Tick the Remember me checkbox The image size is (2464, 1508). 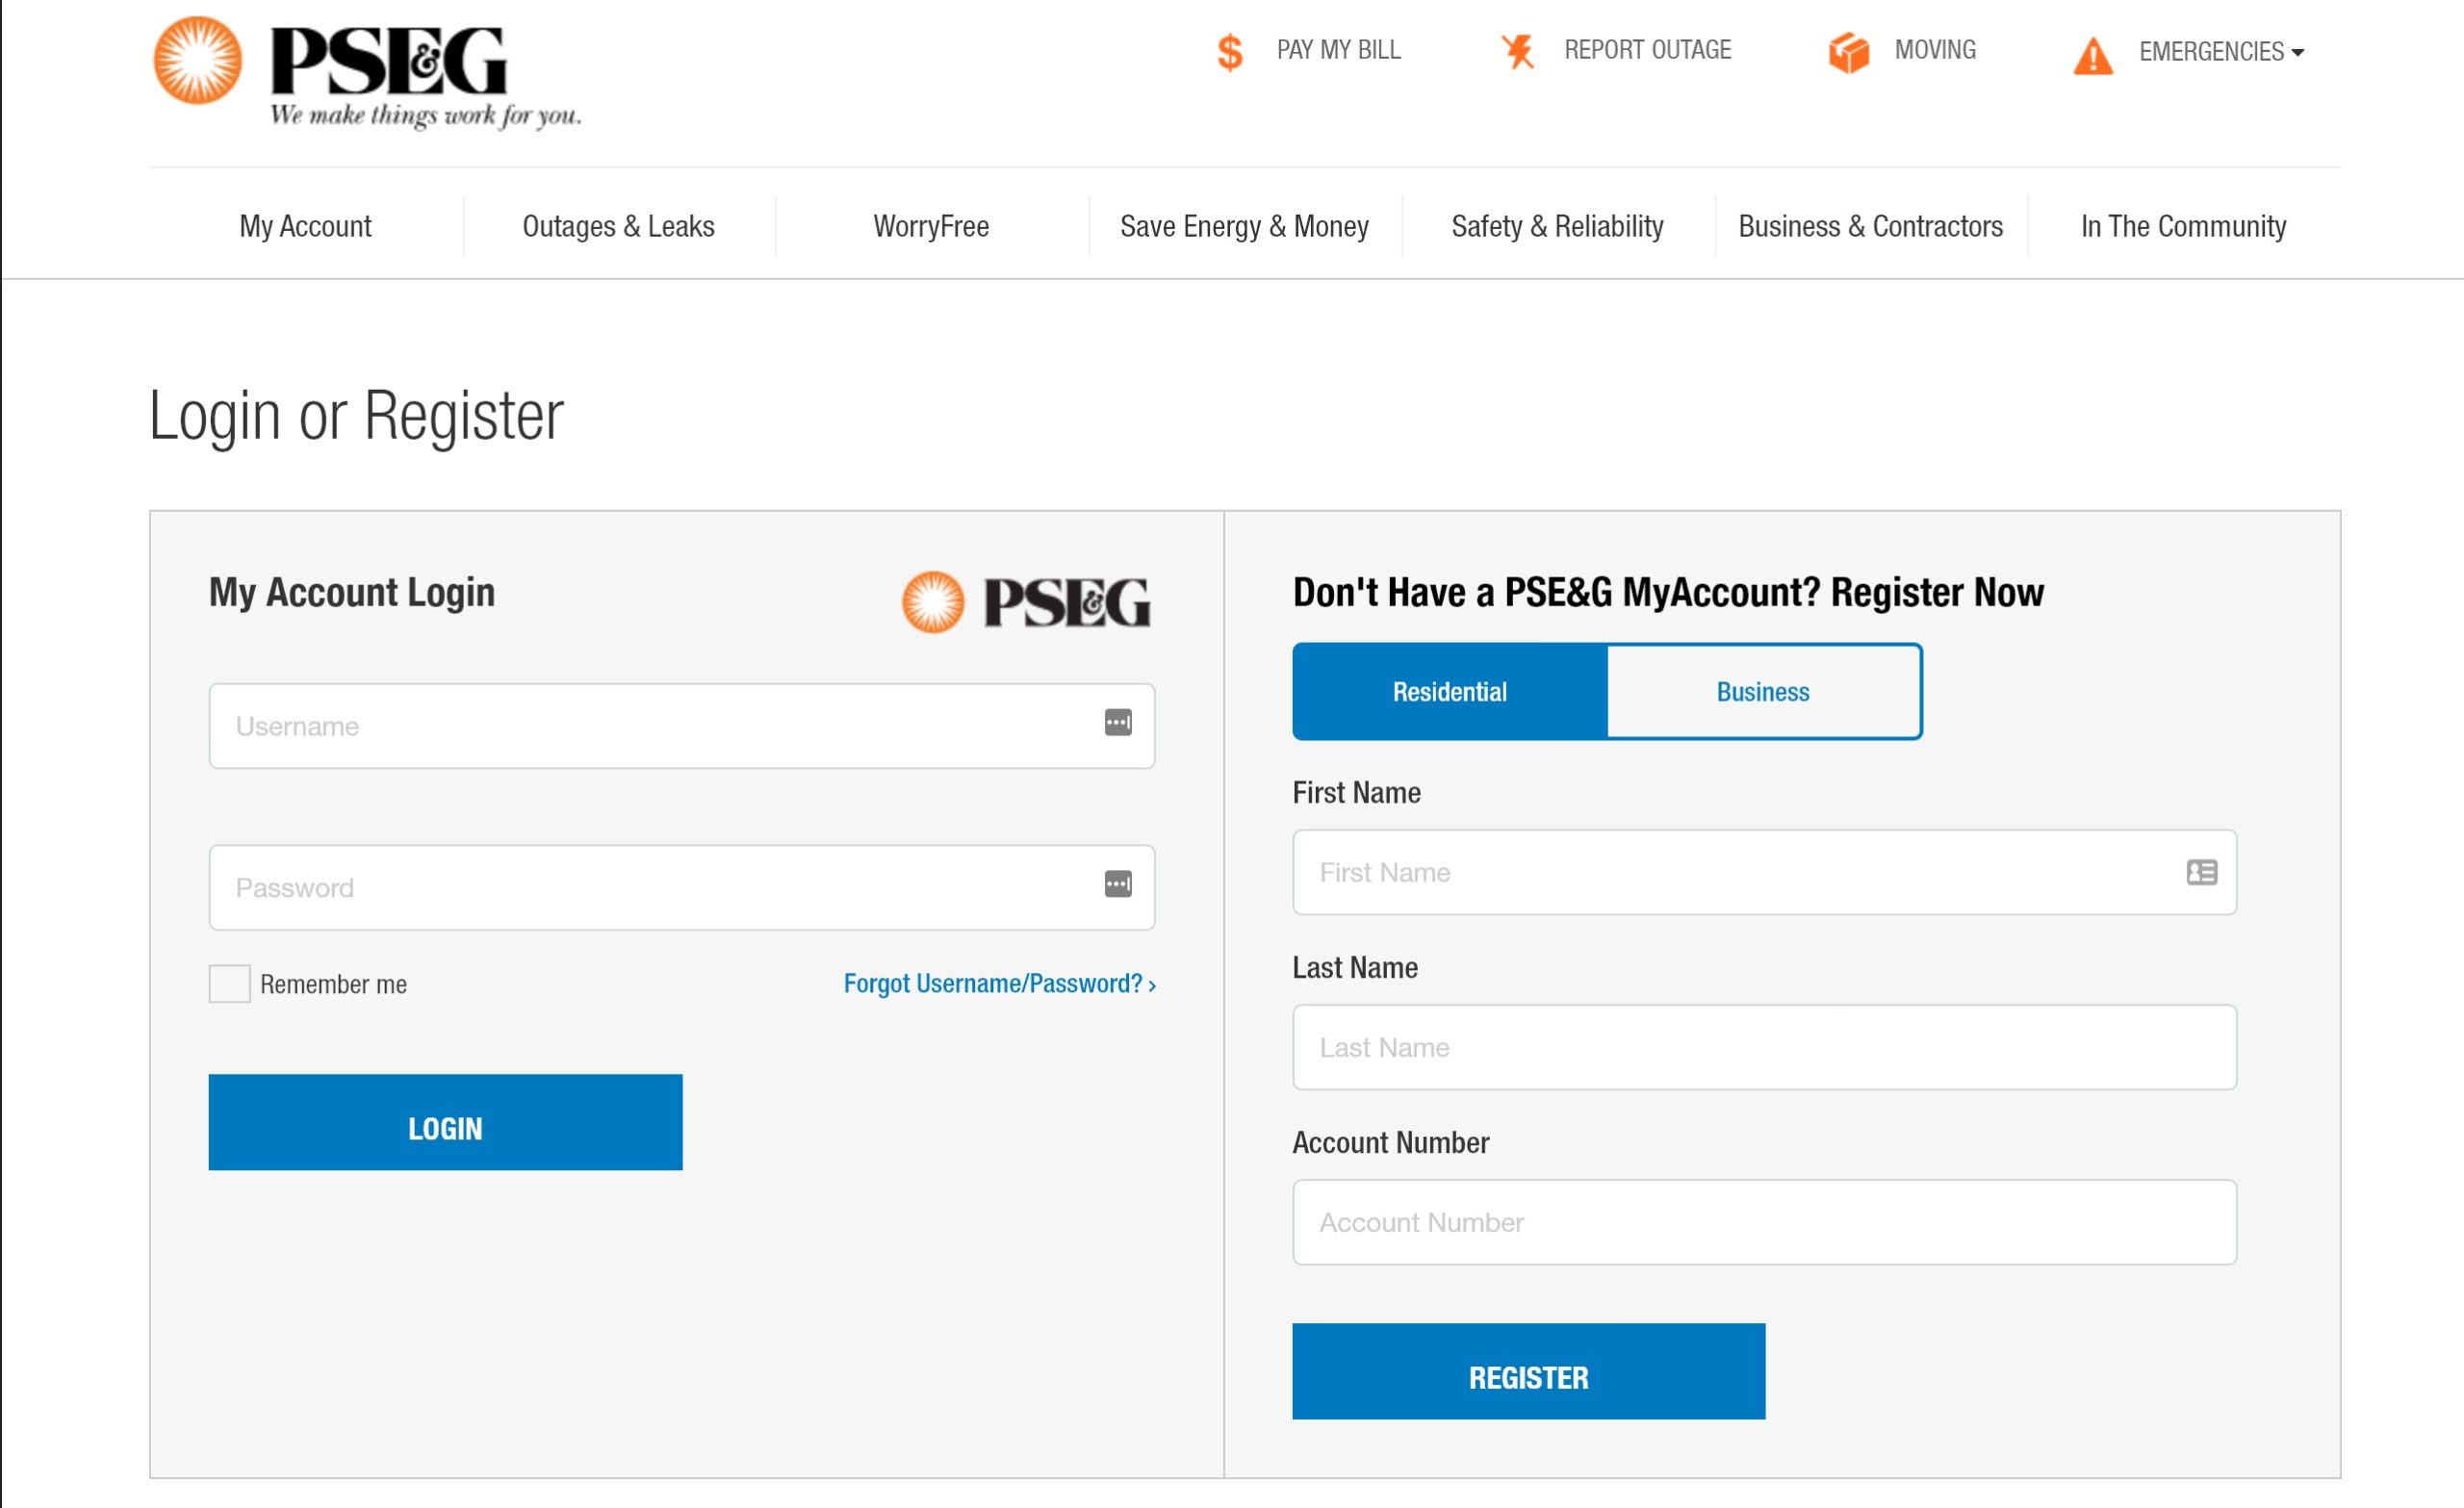pyautogui.click(x=229, y=984)
